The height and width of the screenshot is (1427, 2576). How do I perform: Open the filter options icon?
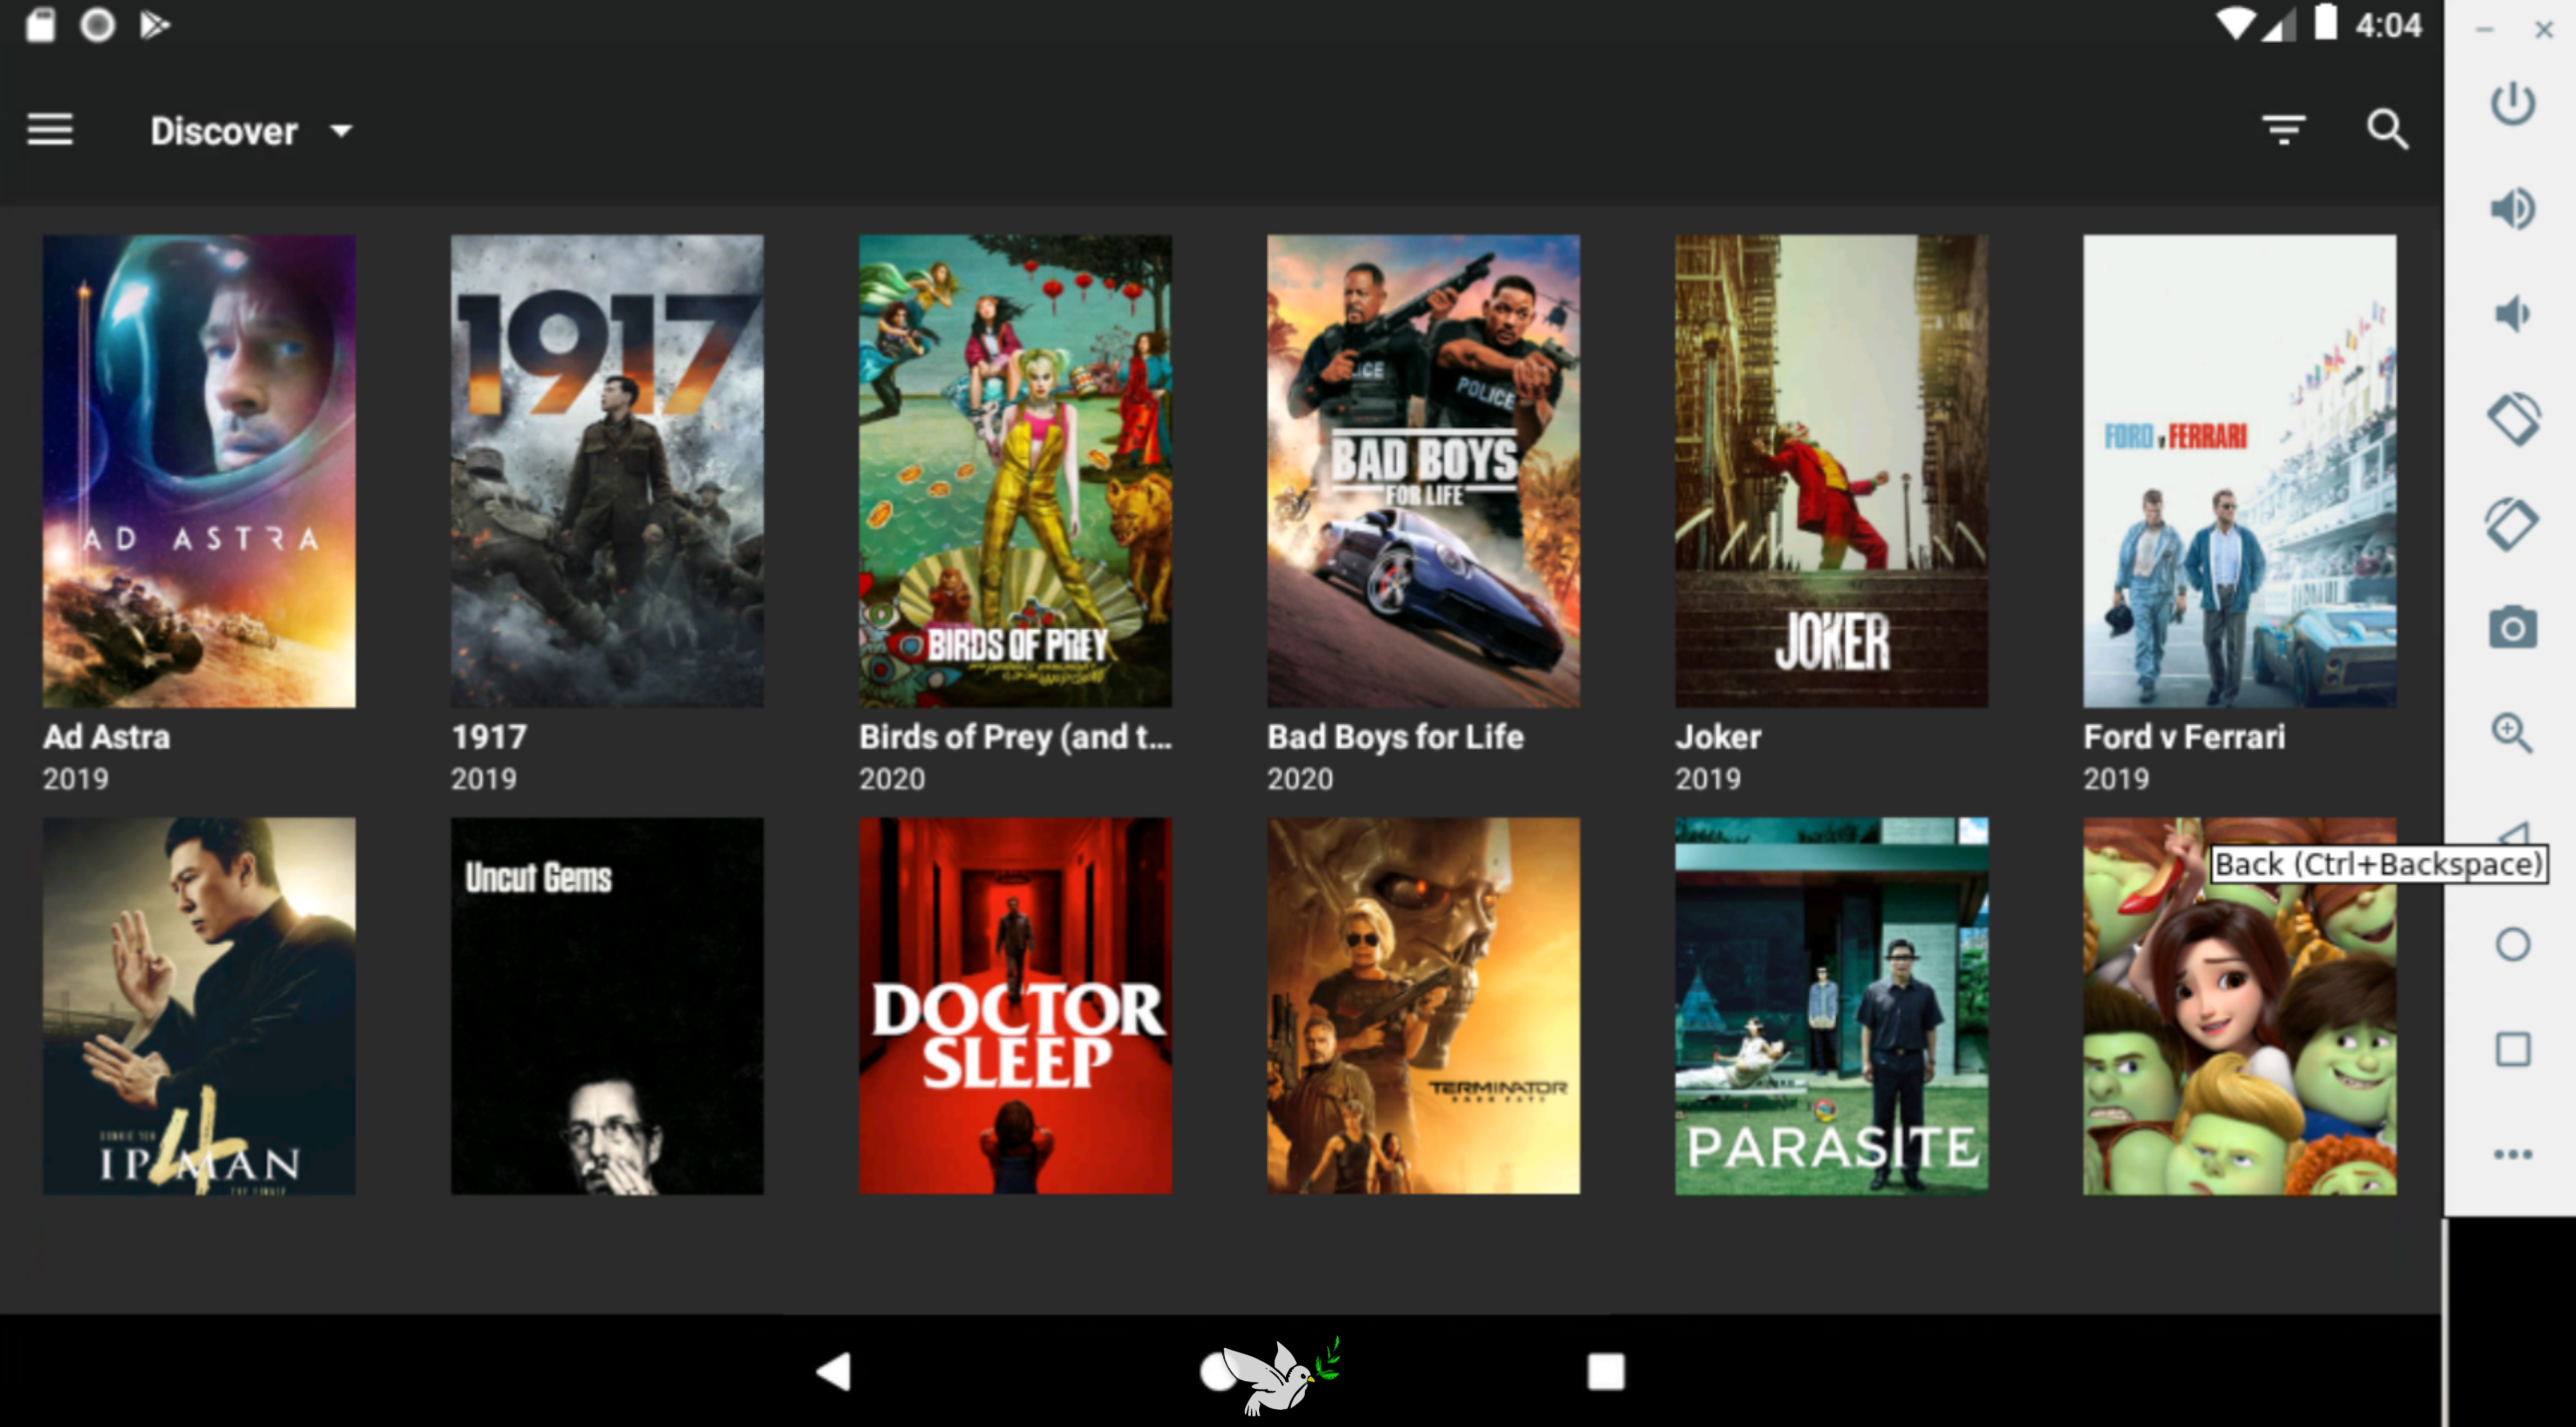point(2284,130)
